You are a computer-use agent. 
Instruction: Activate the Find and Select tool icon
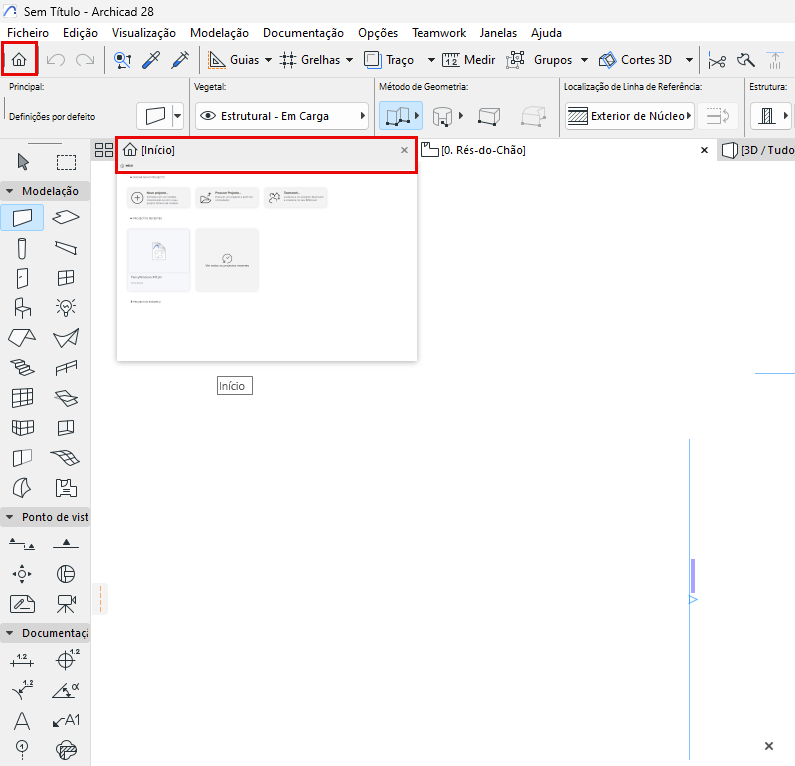coord(123,60)
